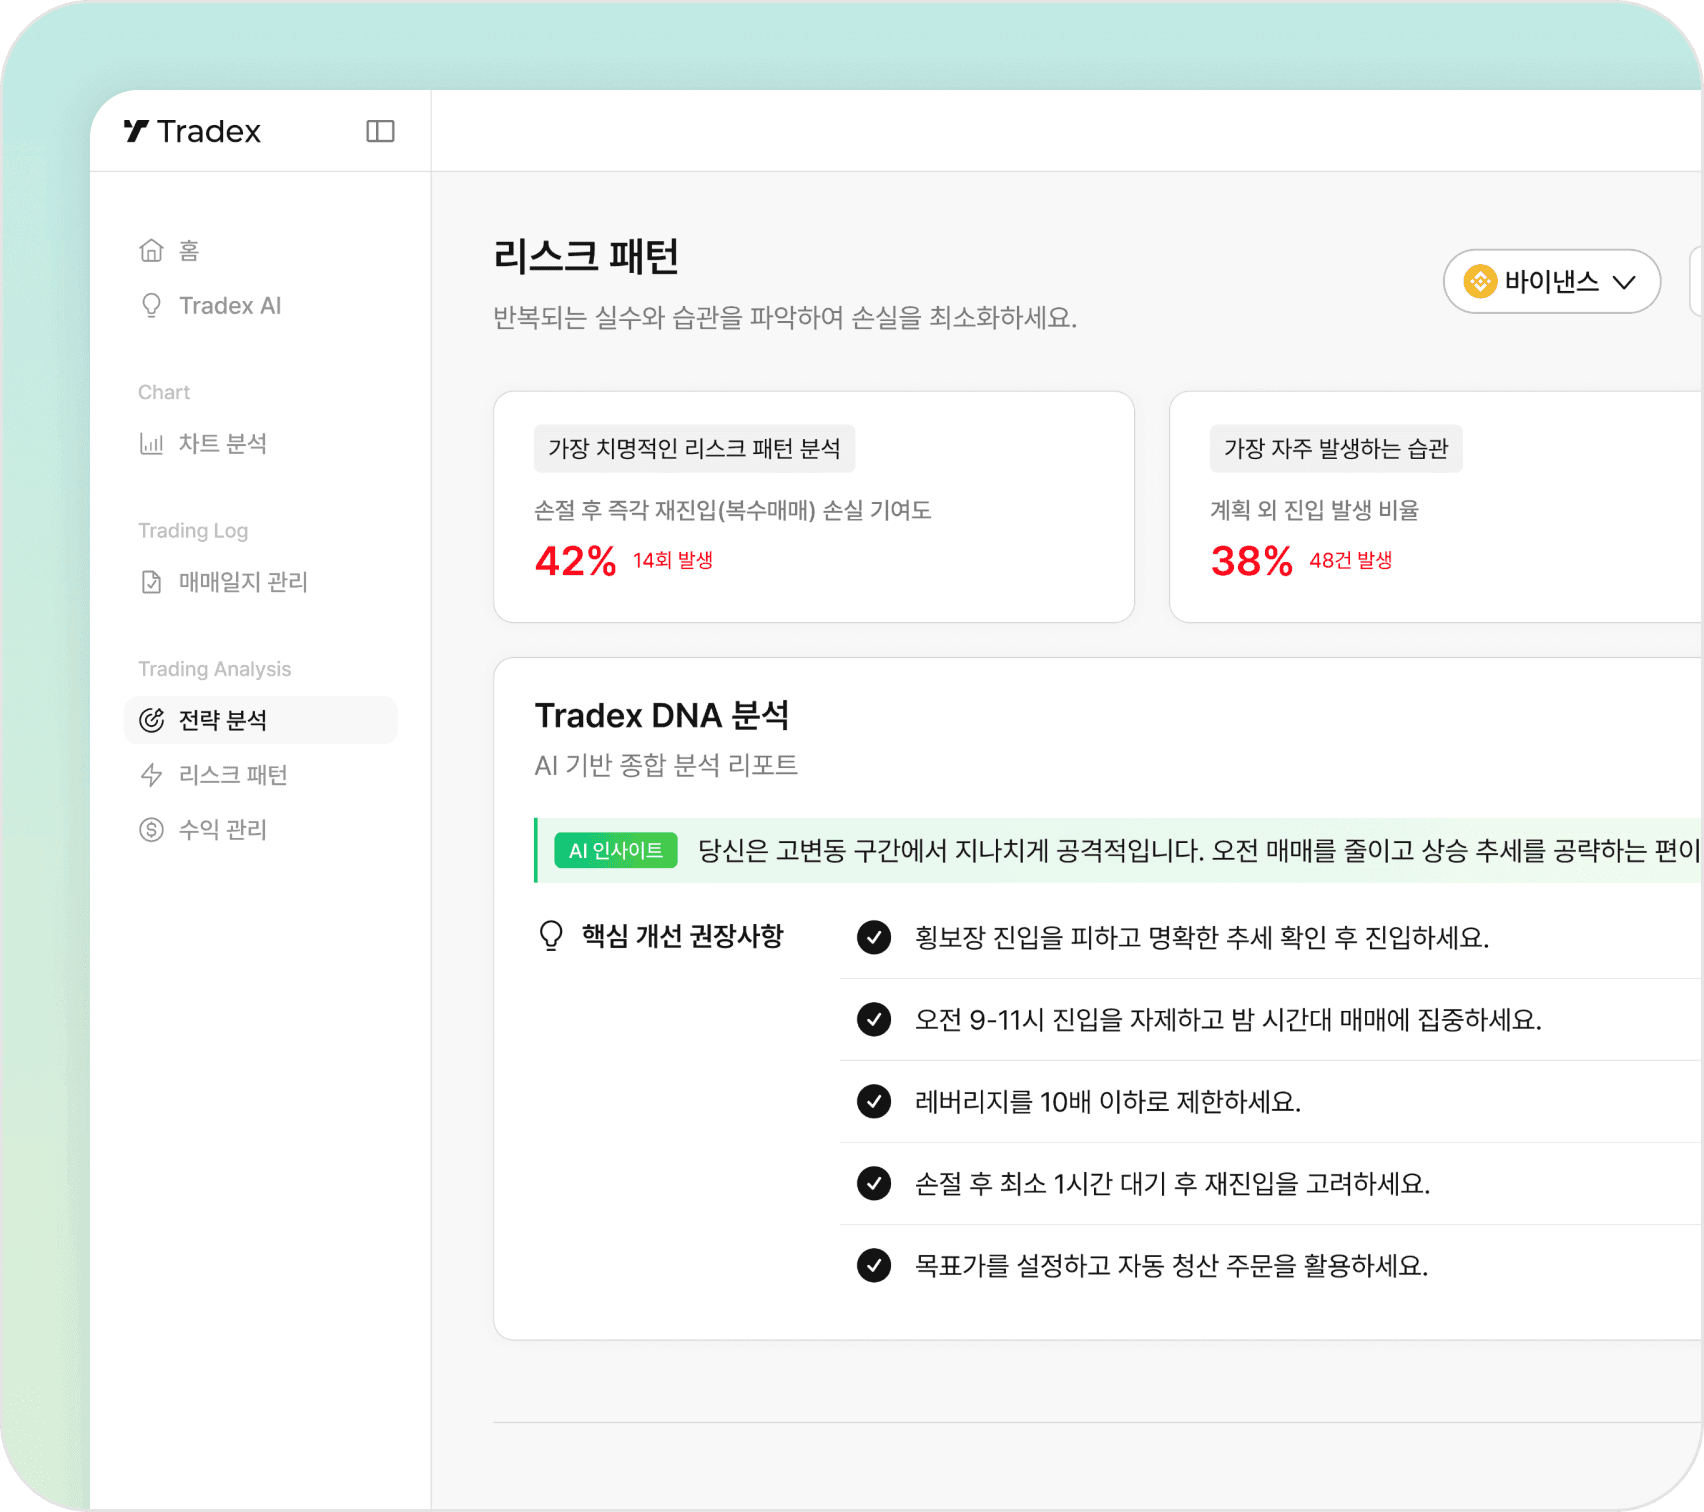Click the 리스크 패턴 page heading
This screenshot has width=1704, height=1512.
[x=586, y=256]
